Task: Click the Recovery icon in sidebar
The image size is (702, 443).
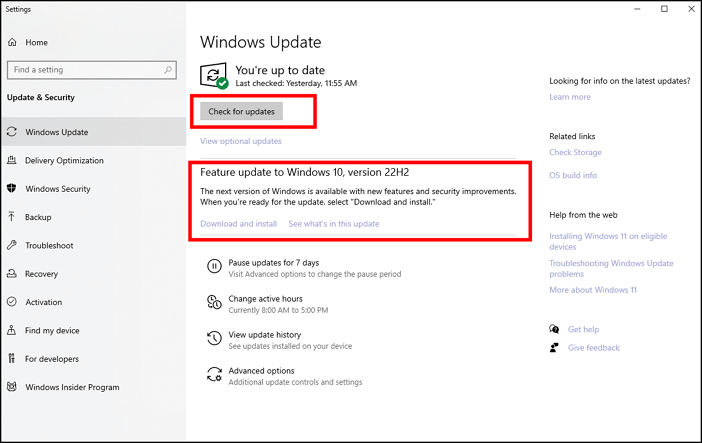Action: click(12, 273)
